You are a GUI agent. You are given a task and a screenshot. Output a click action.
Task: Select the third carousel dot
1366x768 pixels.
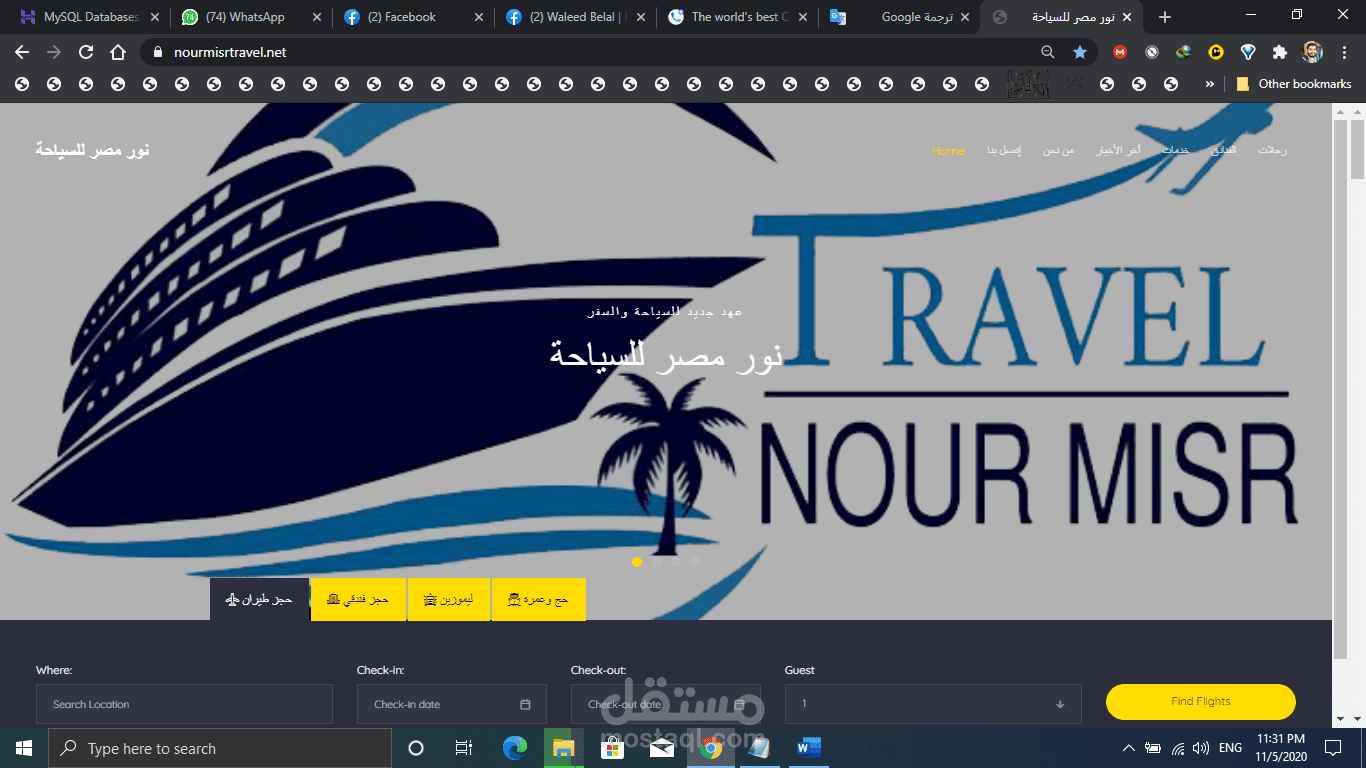[675, 562]
